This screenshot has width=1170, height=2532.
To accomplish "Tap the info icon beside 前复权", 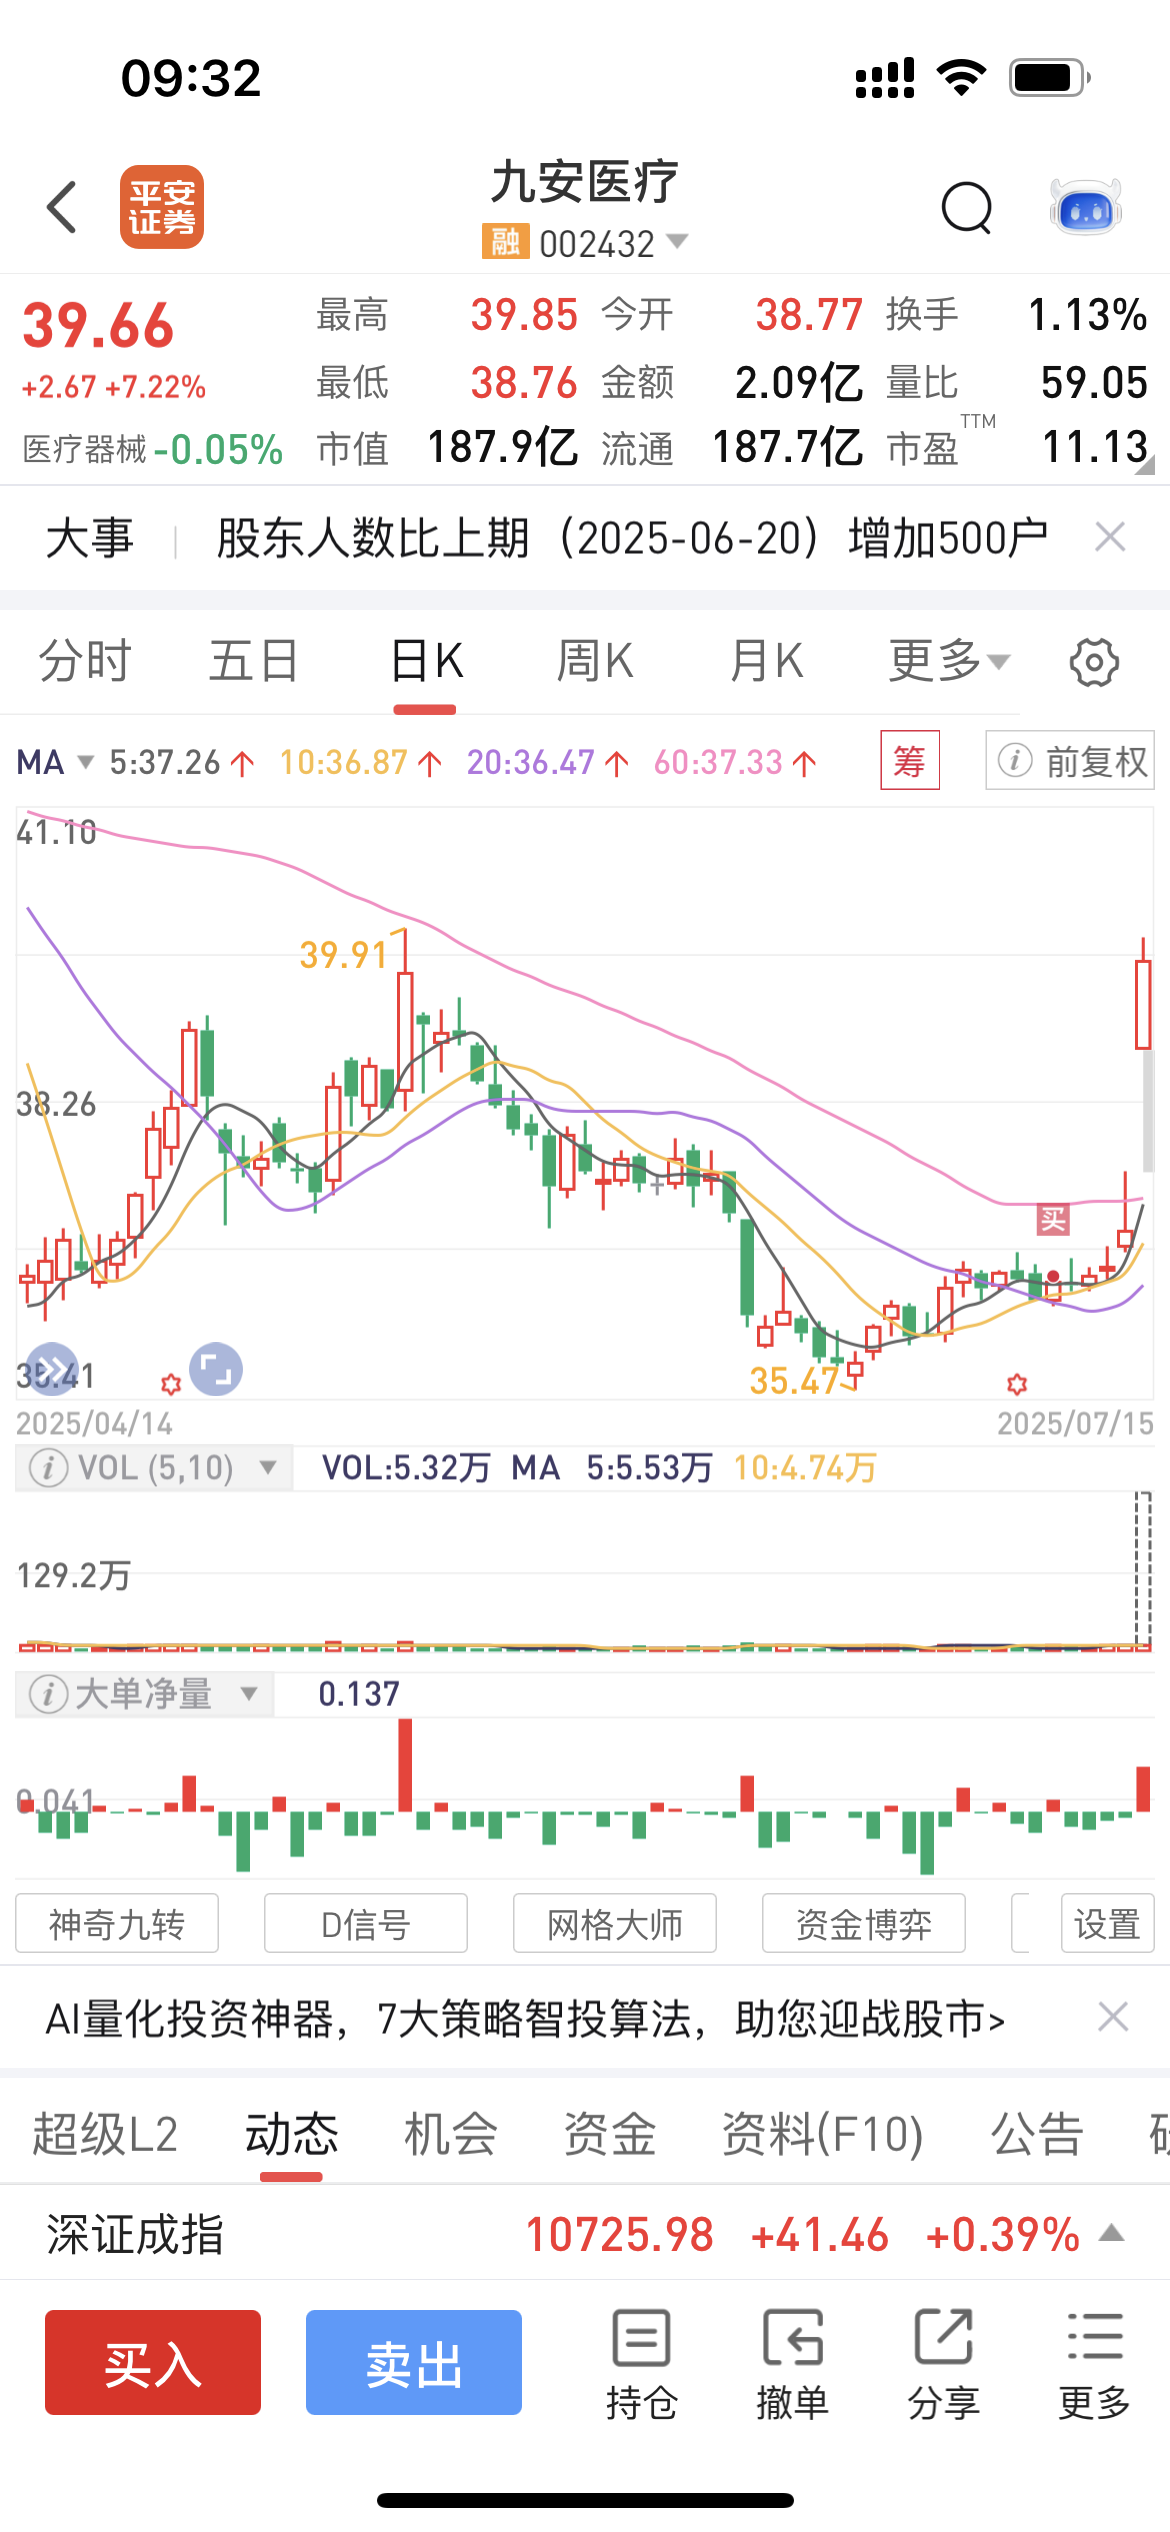I will [1015, 761].
